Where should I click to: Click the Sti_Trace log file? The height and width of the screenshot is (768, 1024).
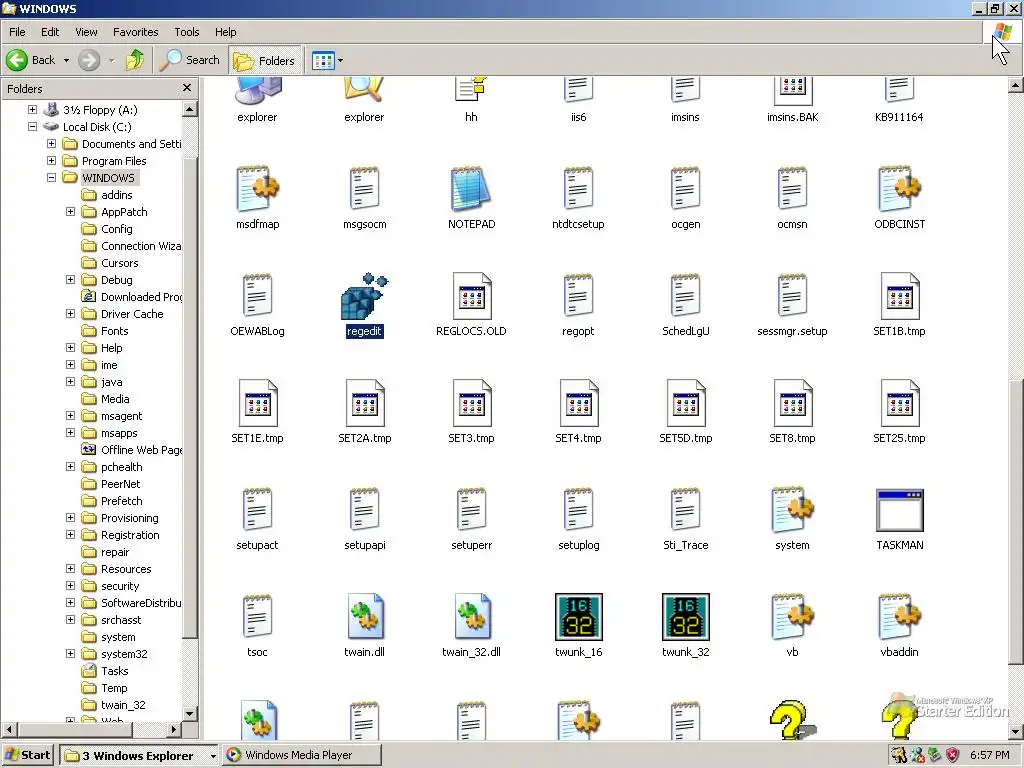(x=686, y=510)
